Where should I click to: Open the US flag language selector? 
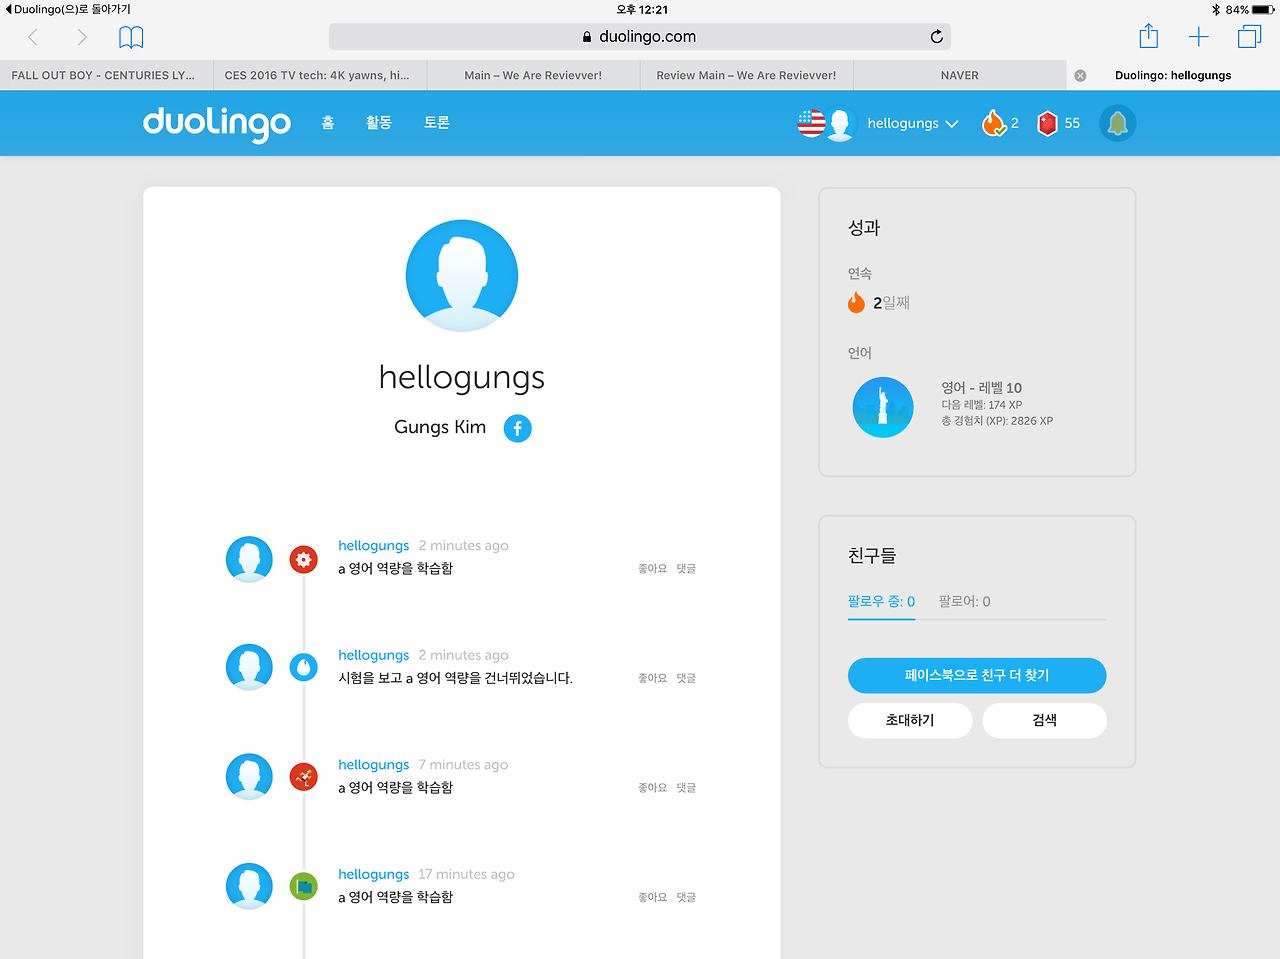811,123
